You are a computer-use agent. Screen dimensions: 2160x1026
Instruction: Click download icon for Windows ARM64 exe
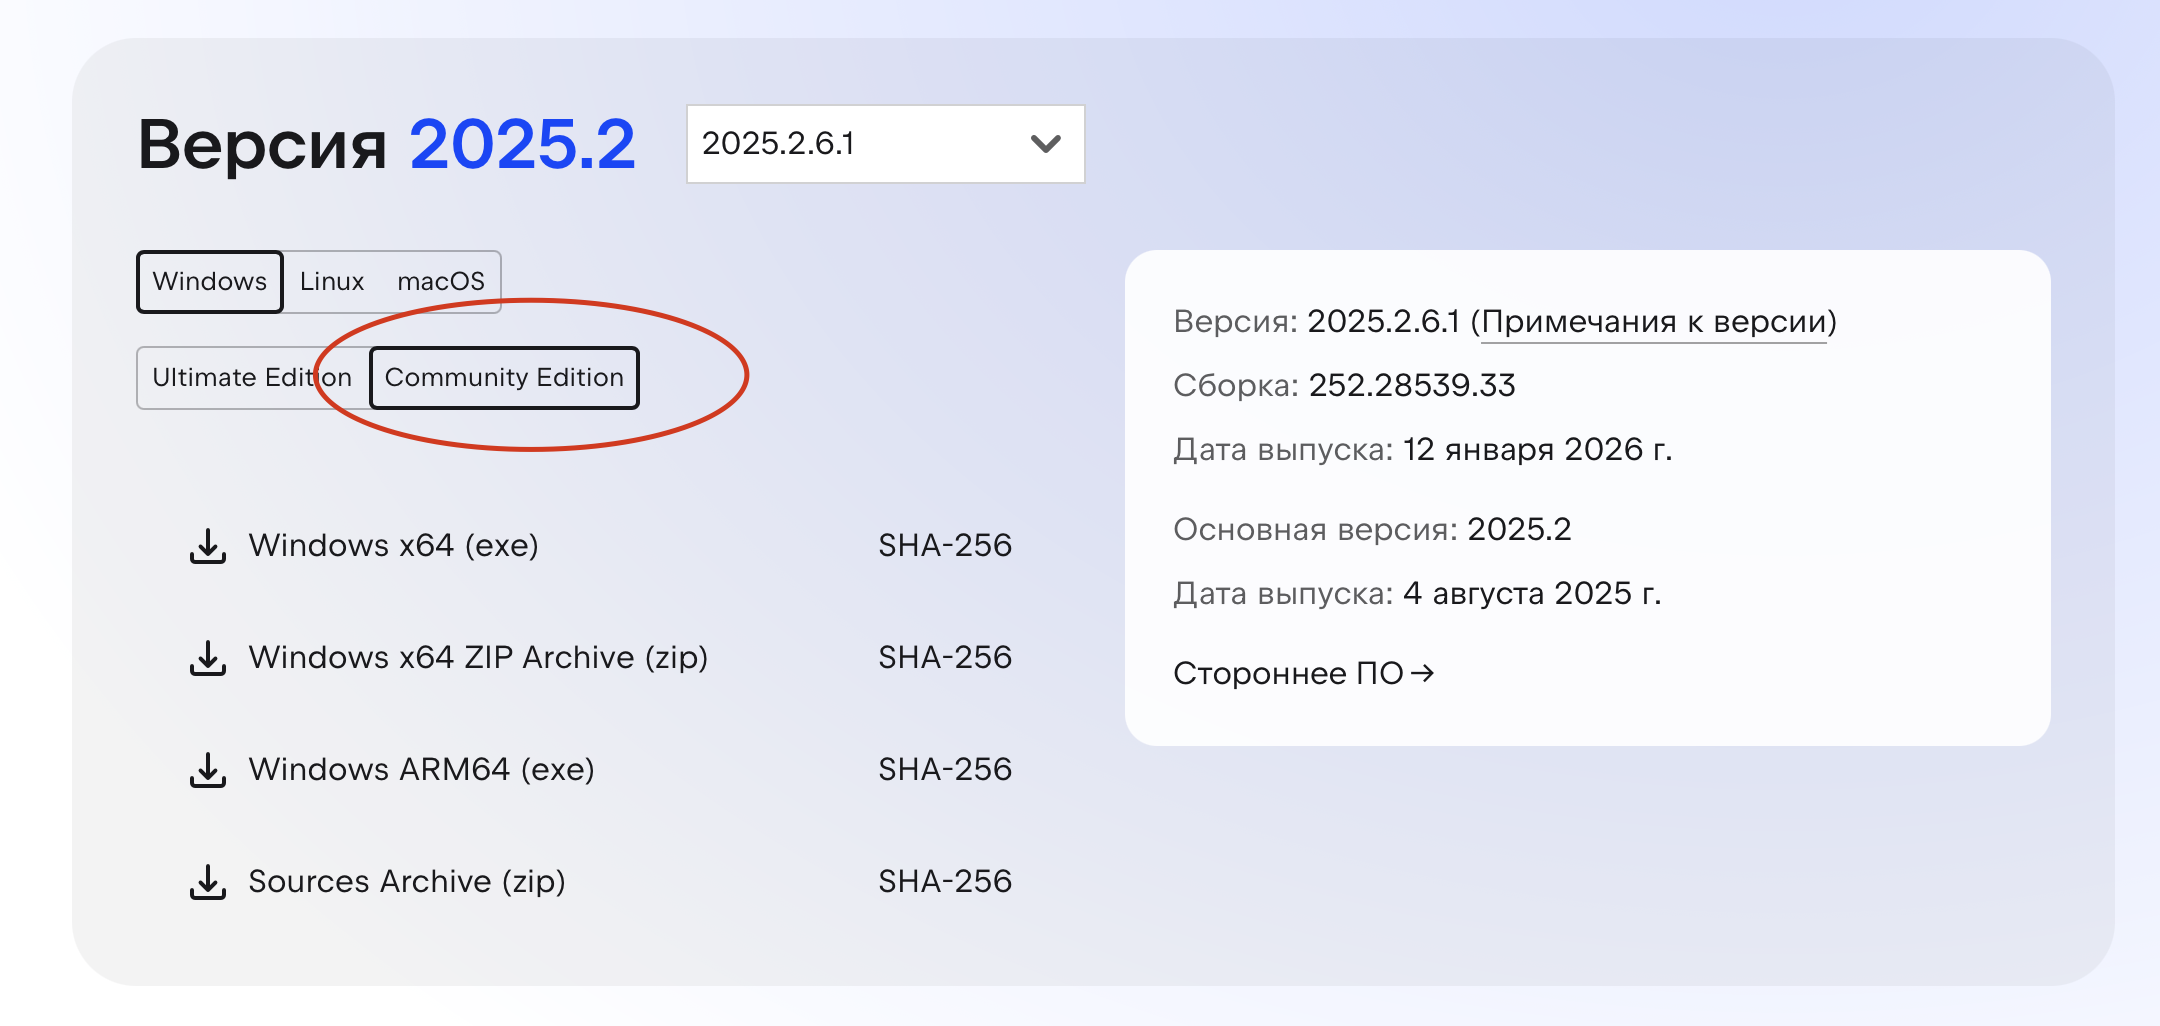point(208,770)
